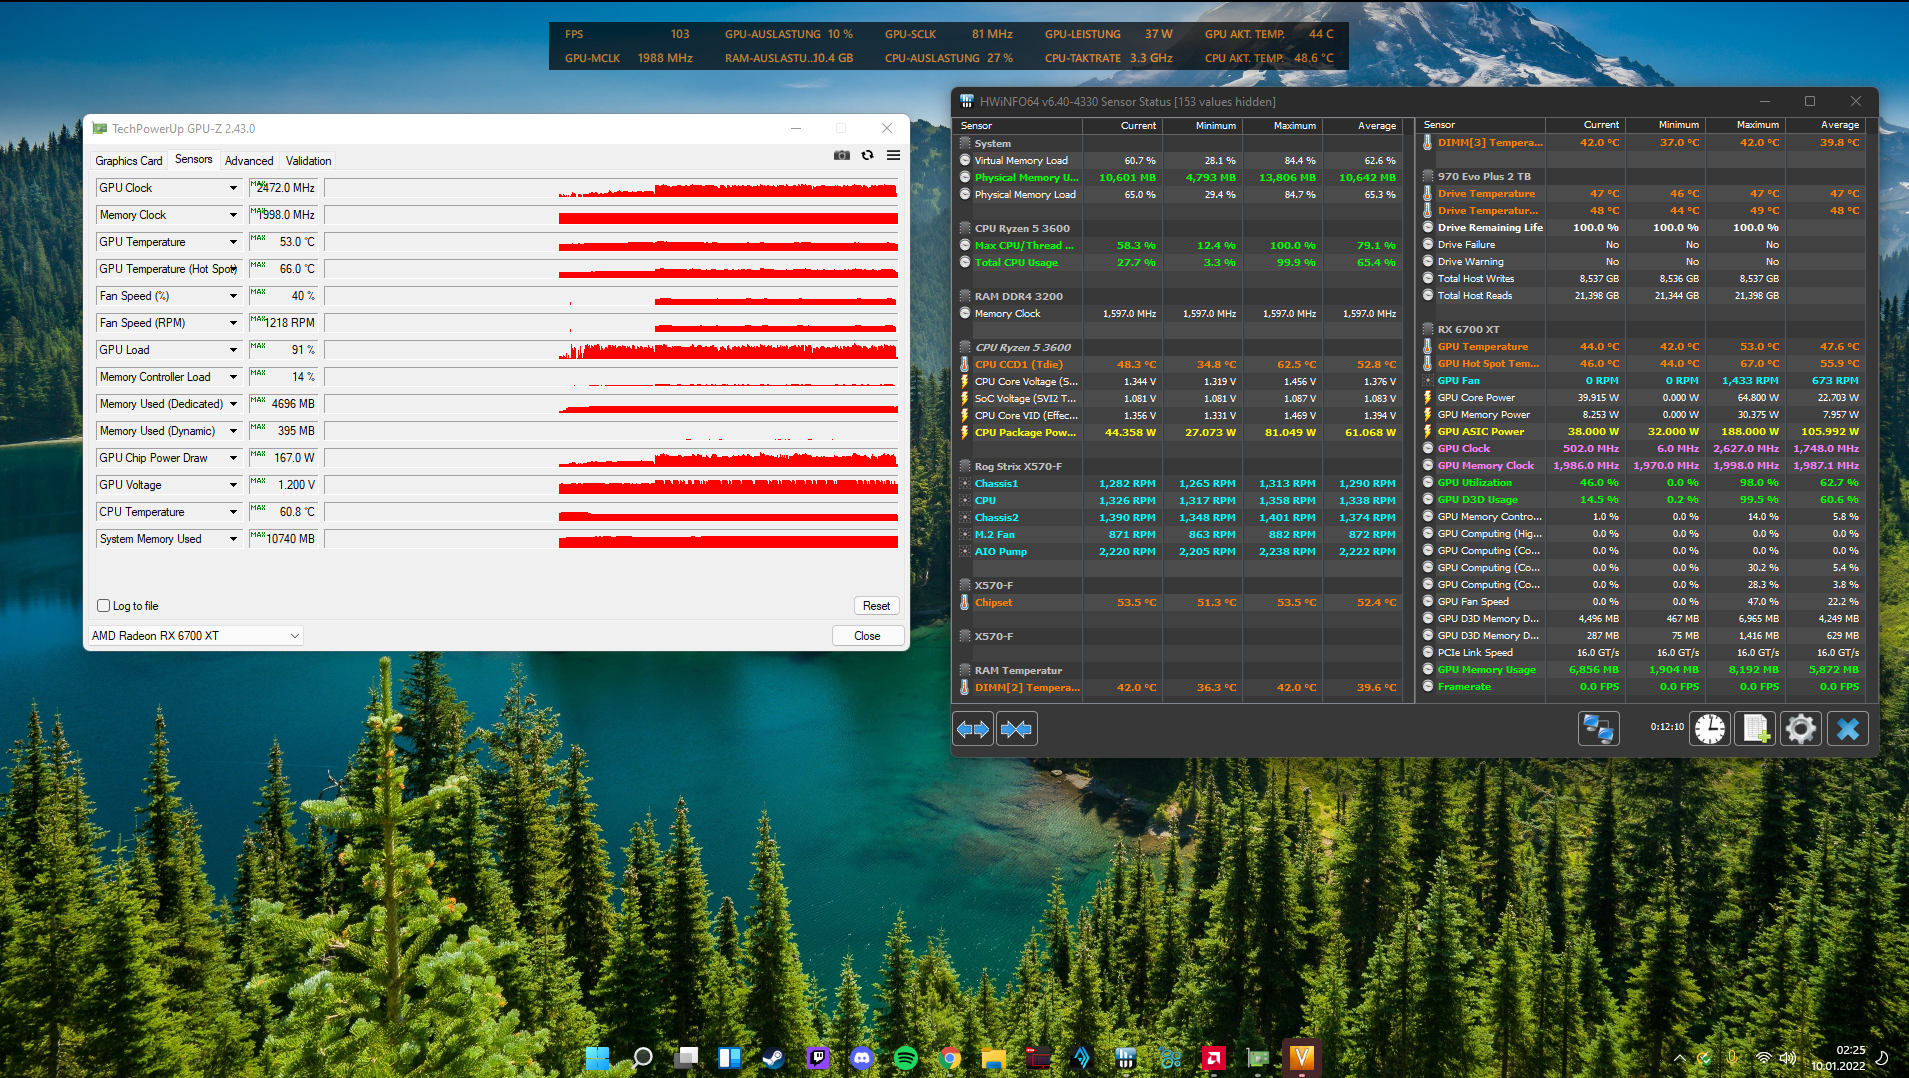The image size is (1909, 1078).
Task: Open Discord from the taskbar
Action: 862,1057
